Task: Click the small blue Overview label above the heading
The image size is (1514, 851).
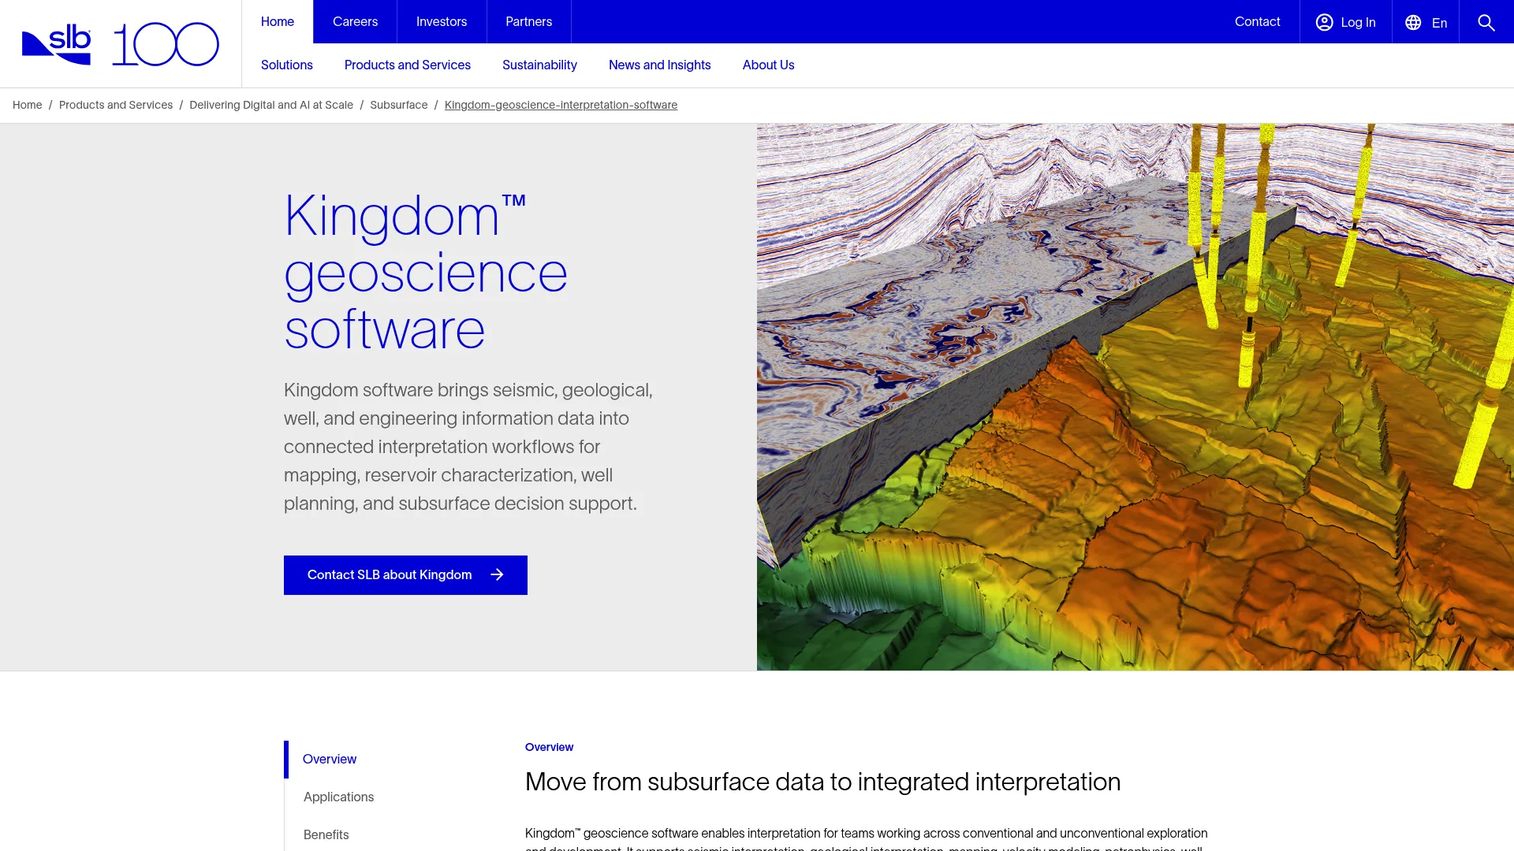Action: point(549,747)
